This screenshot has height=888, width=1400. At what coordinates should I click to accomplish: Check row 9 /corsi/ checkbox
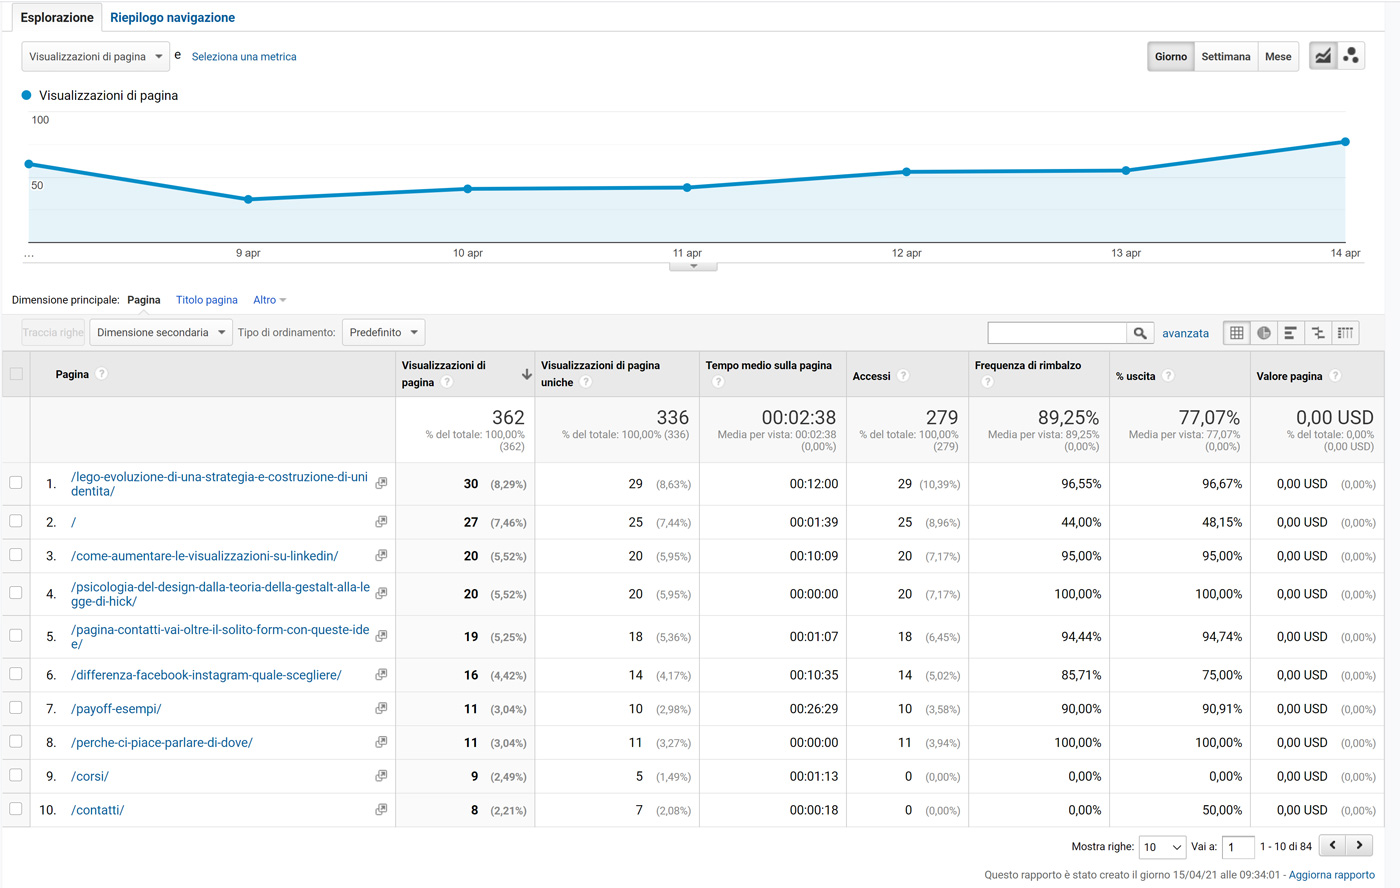click(x=16, y=775)
